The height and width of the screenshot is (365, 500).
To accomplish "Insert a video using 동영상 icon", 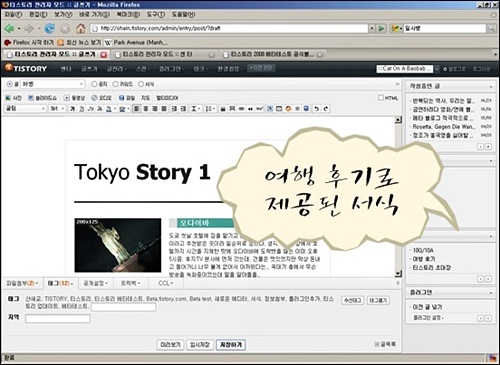I will tap(75, 98).
